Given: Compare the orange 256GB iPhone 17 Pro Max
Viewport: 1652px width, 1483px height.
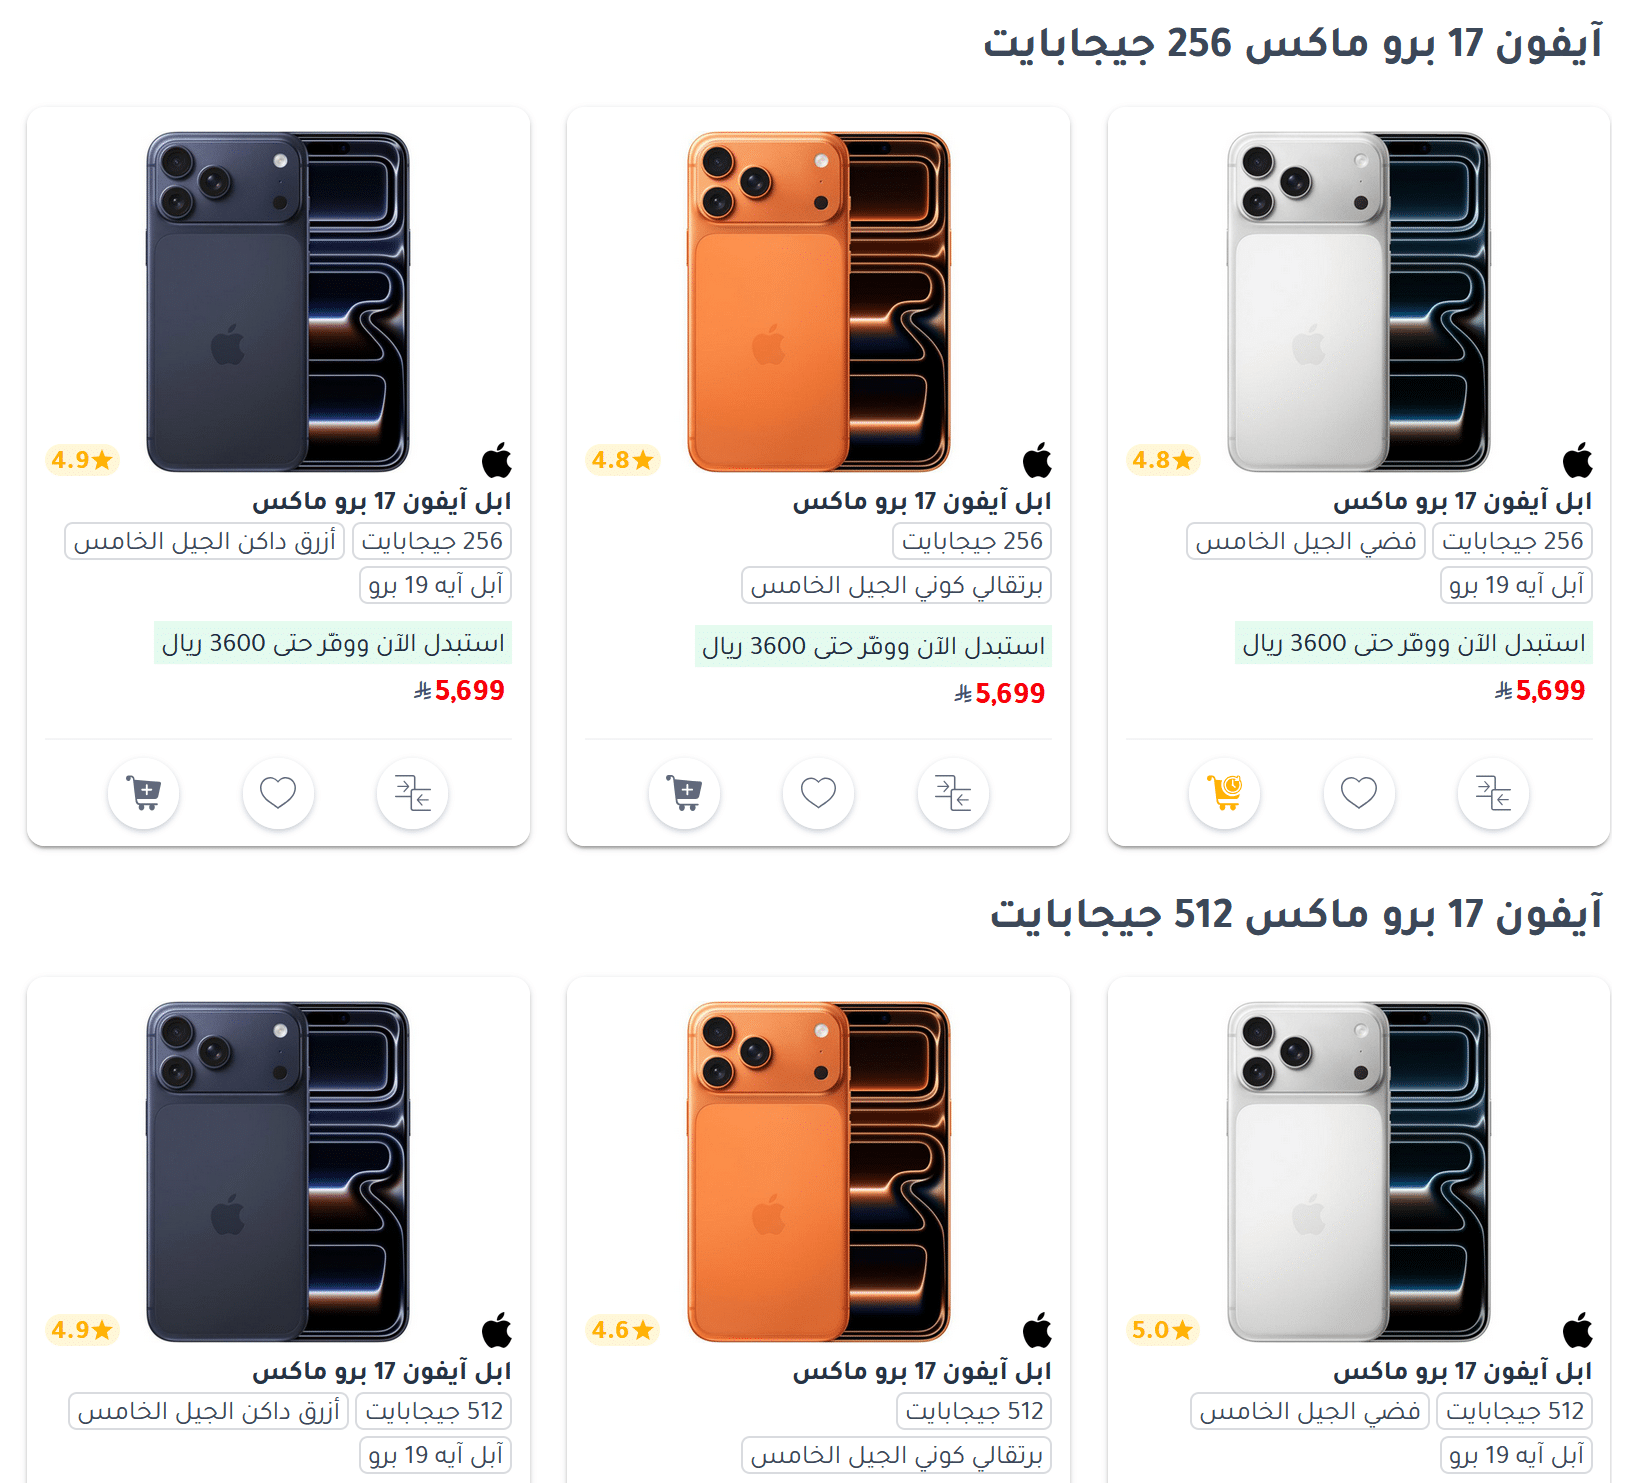Looking at the screenshot, I should point(953,793).
